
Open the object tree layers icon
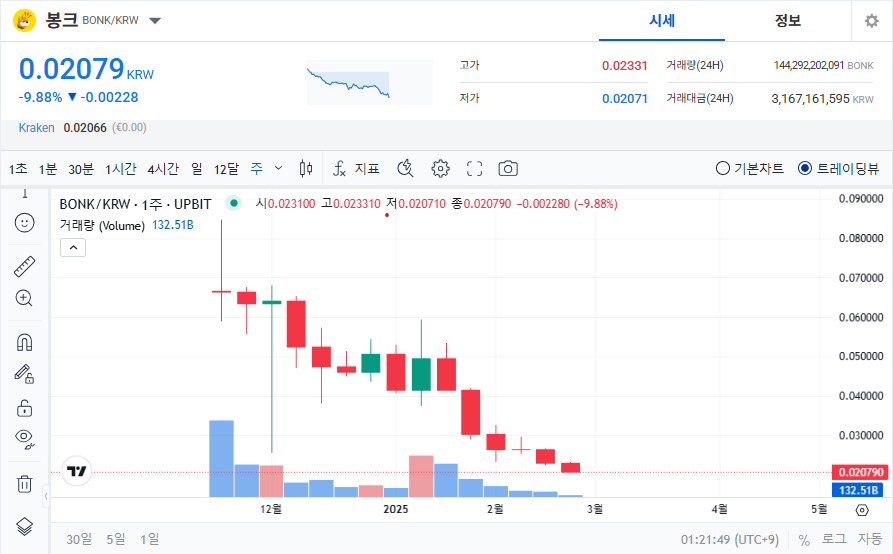24,527
